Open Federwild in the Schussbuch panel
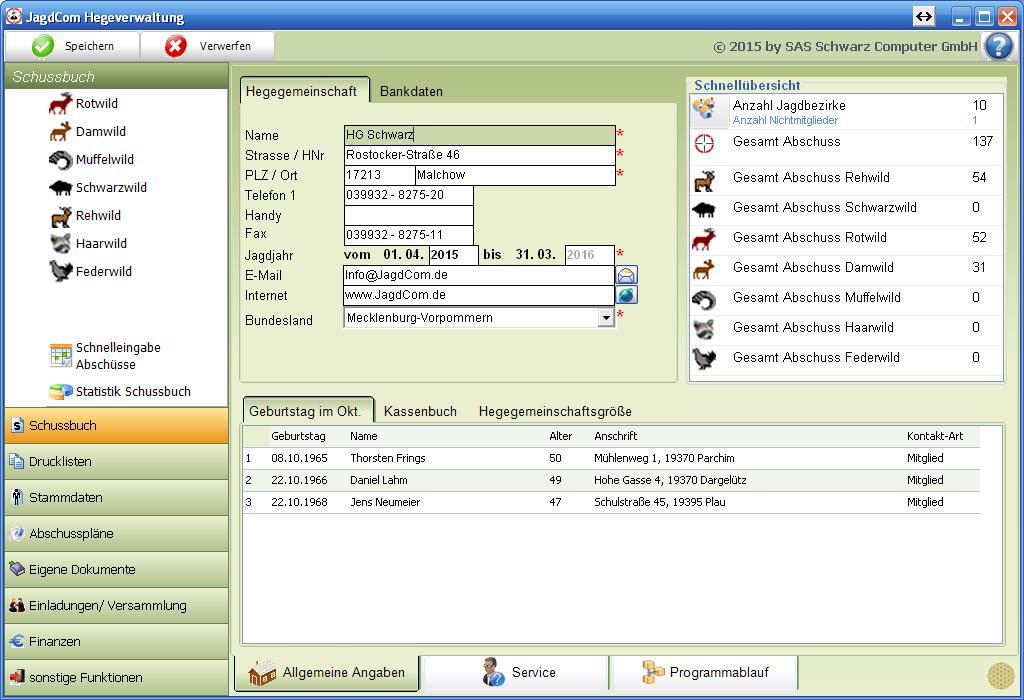1024x700 pixels. (103, 272)
